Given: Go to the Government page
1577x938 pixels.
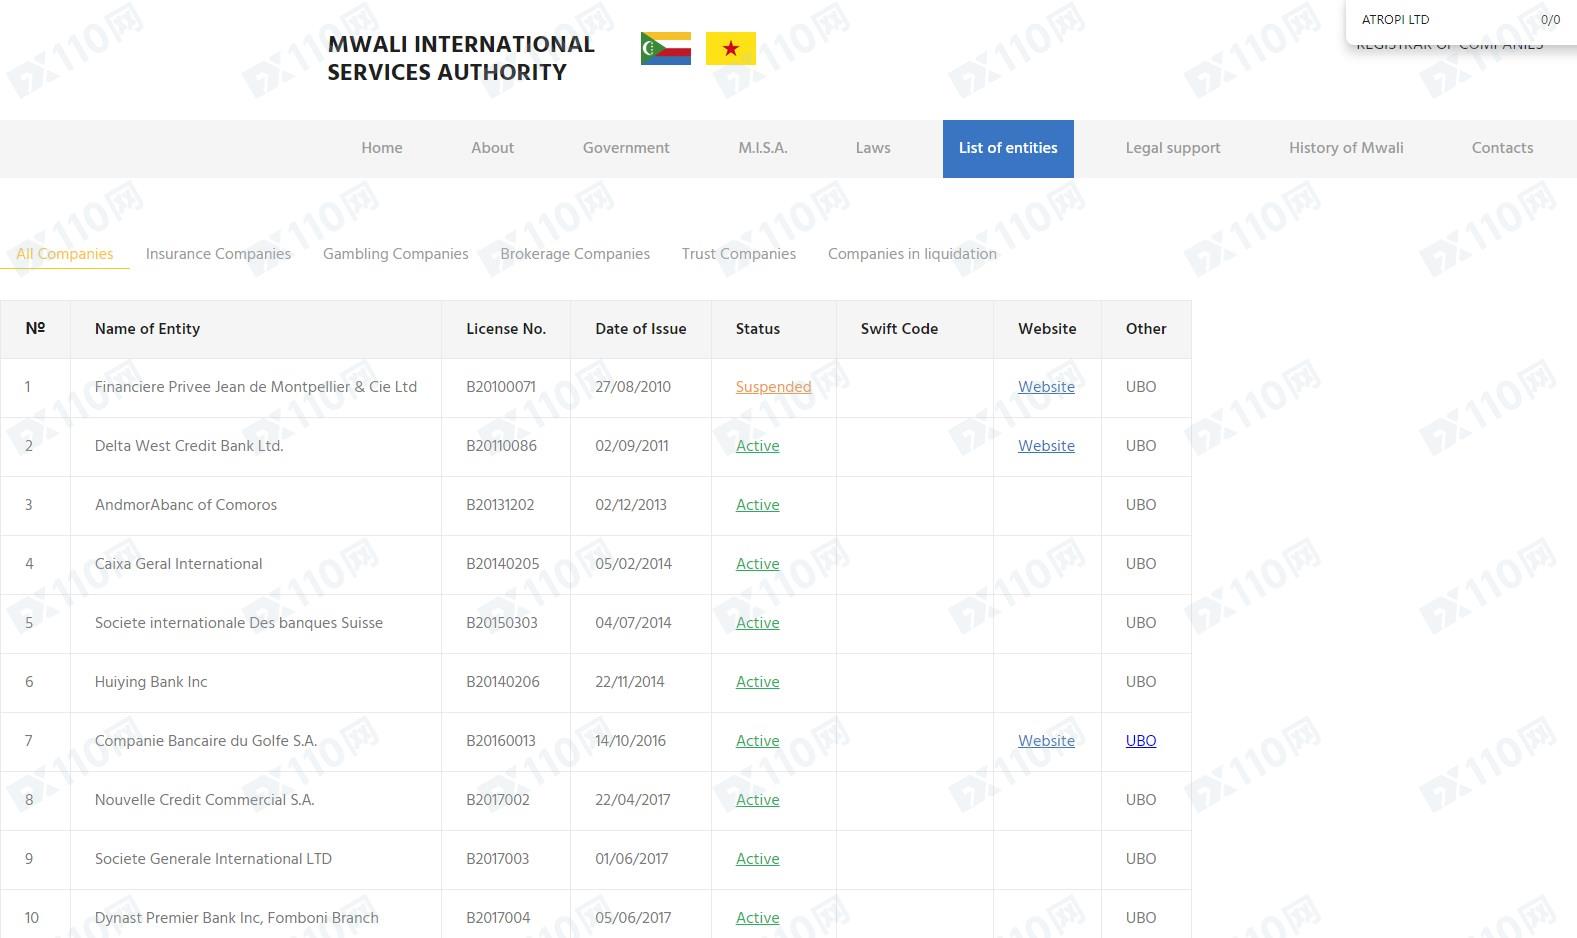Looking at the screenshot, I should (626, 148).
